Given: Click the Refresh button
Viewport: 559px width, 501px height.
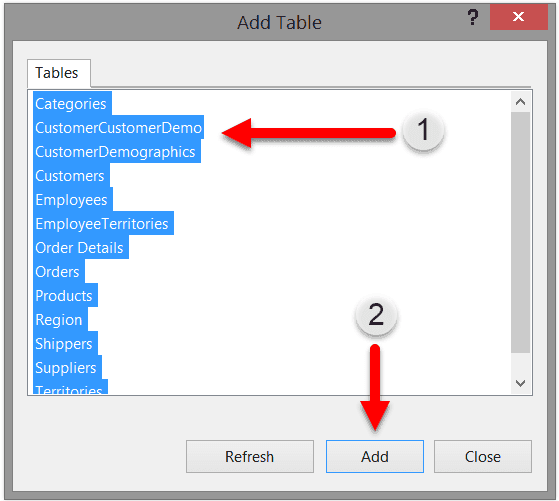Looking at the screenshot, I should coord(250,456).
